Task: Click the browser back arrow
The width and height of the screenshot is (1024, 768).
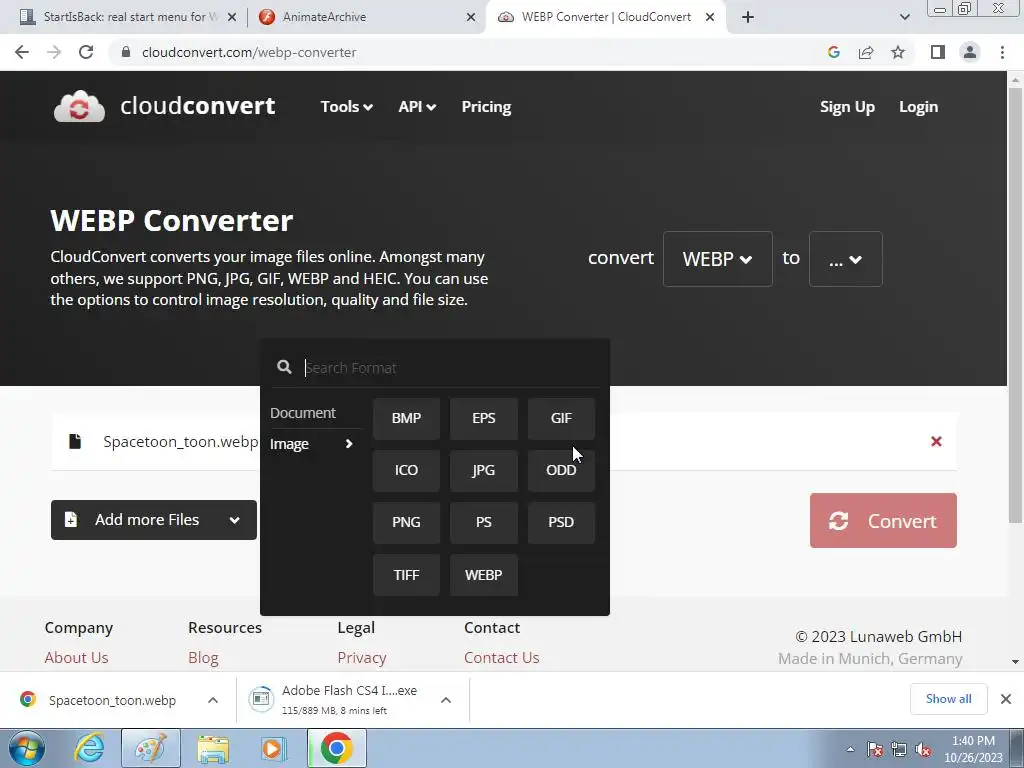Action: click(x=22, y=52)
